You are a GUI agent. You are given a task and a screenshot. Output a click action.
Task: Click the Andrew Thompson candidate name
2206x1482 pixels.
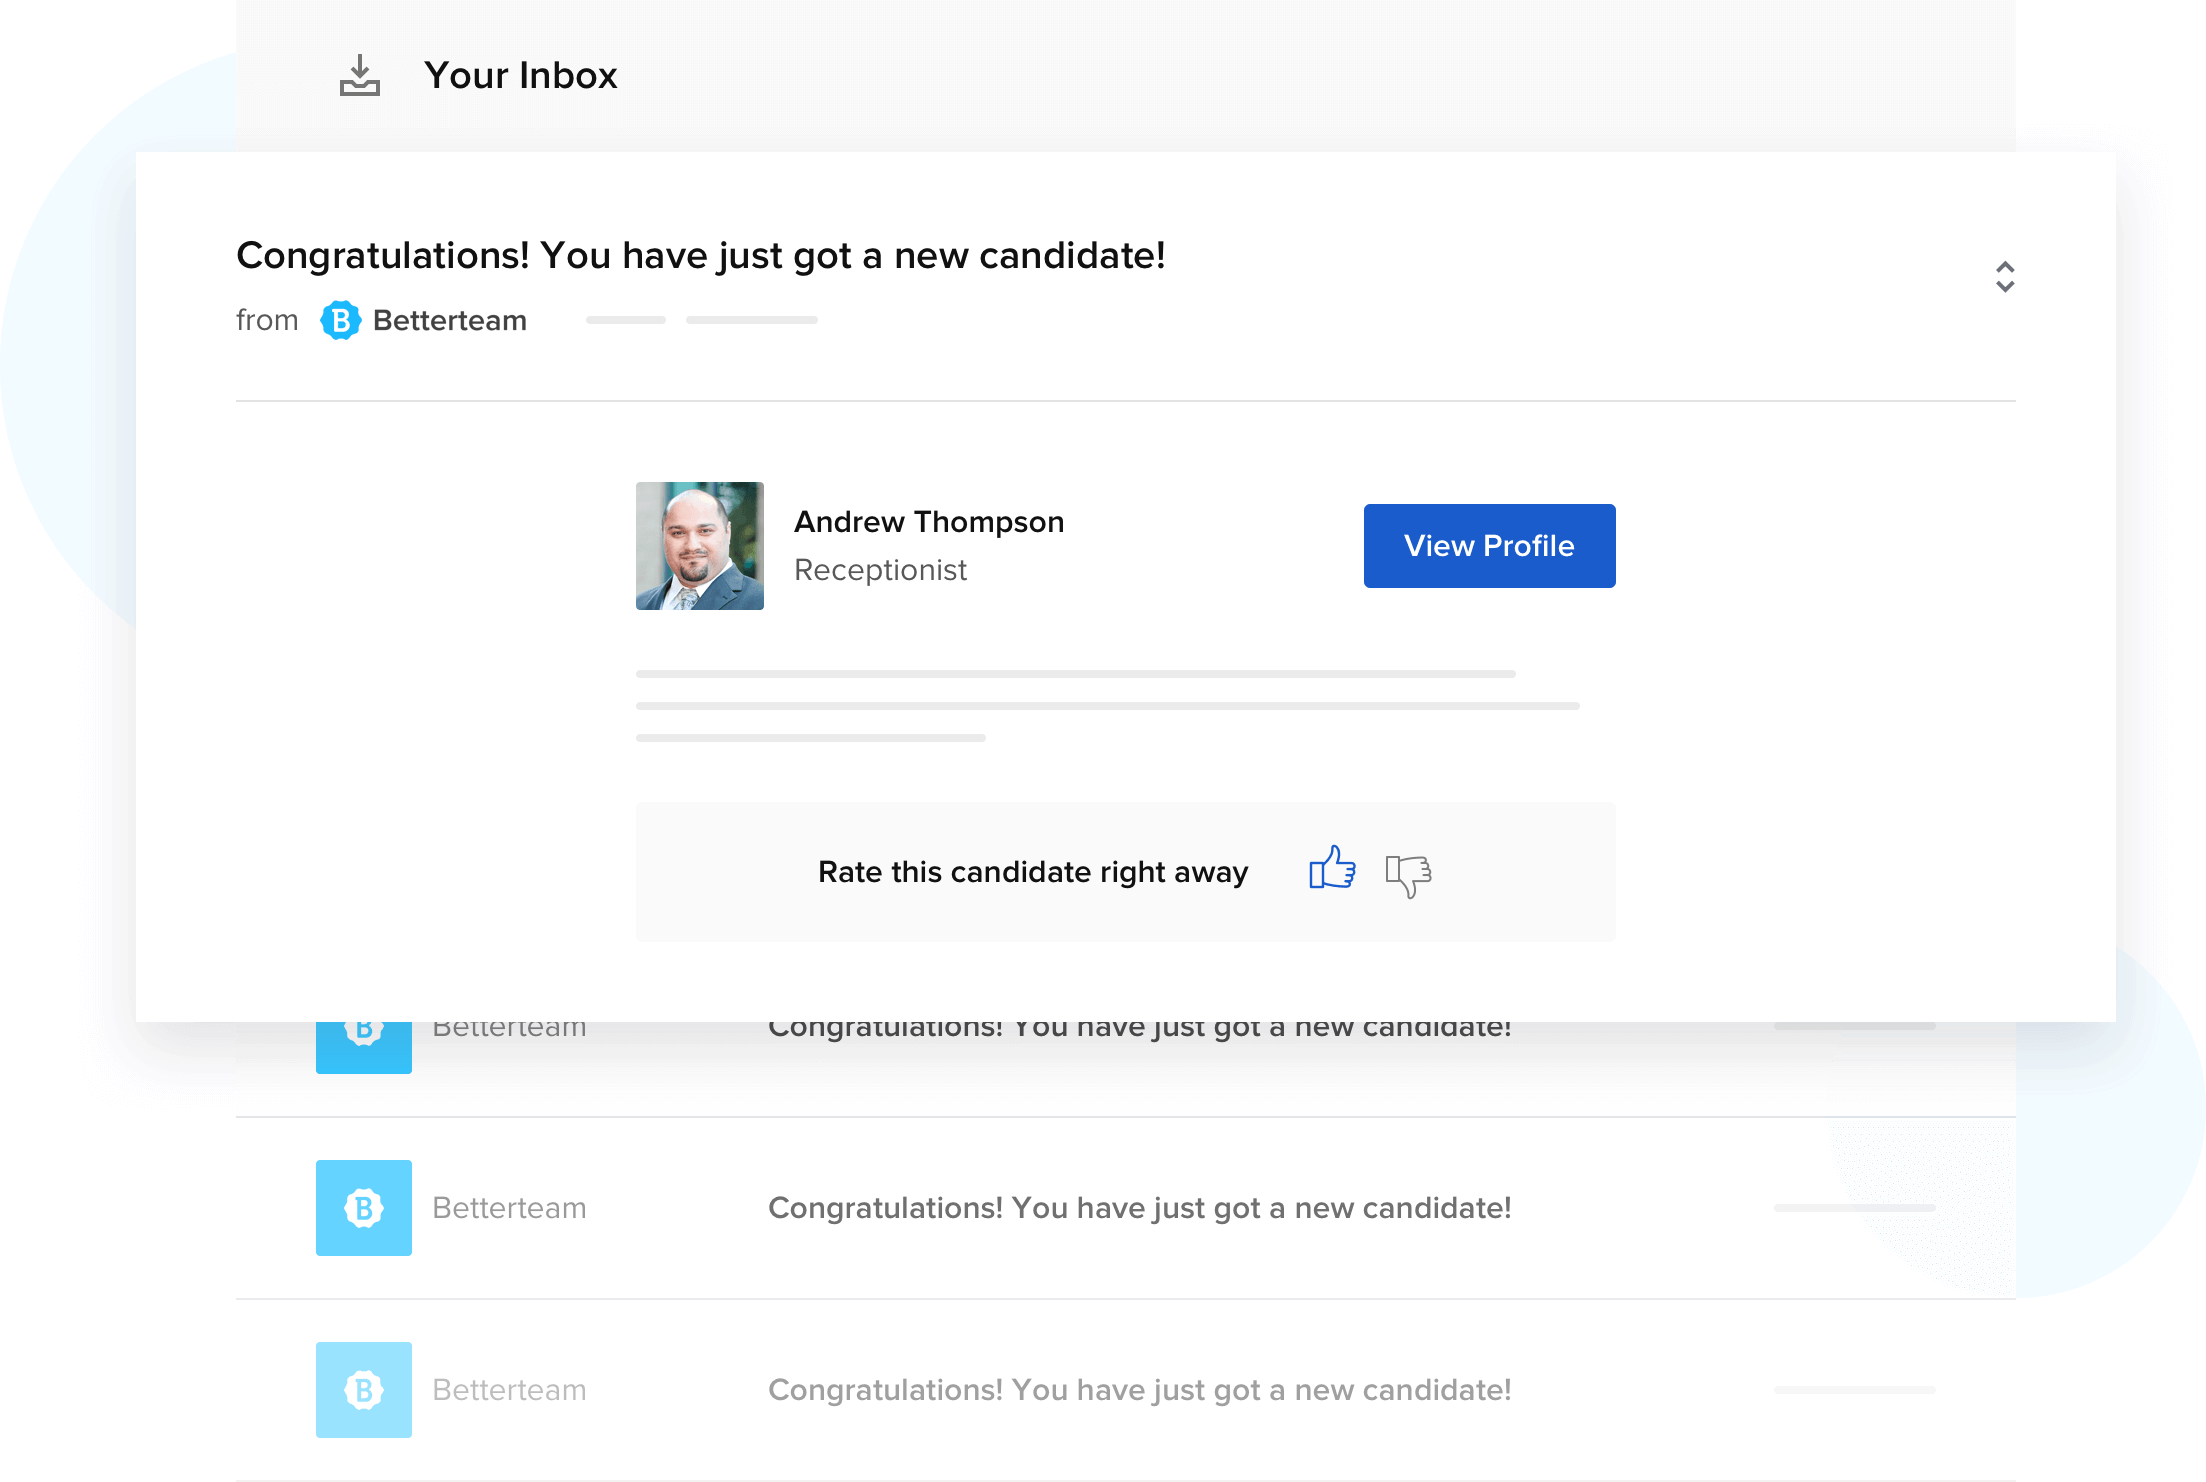pyautogui.click(x=928, y=522)
